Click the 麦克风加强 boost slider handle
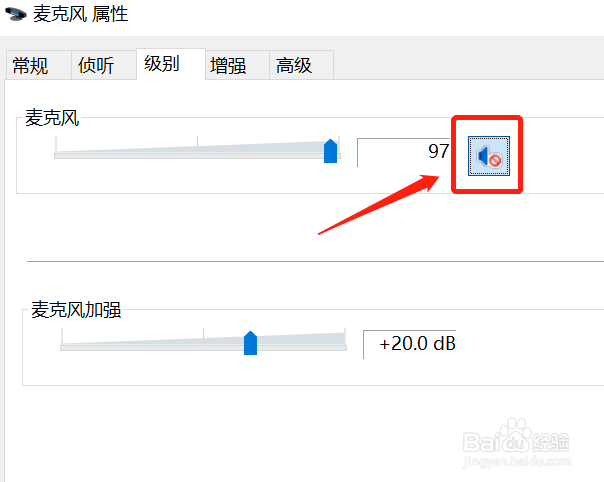Image resolution: width=604 pixels, height=482 pixels. coord(250,343)
